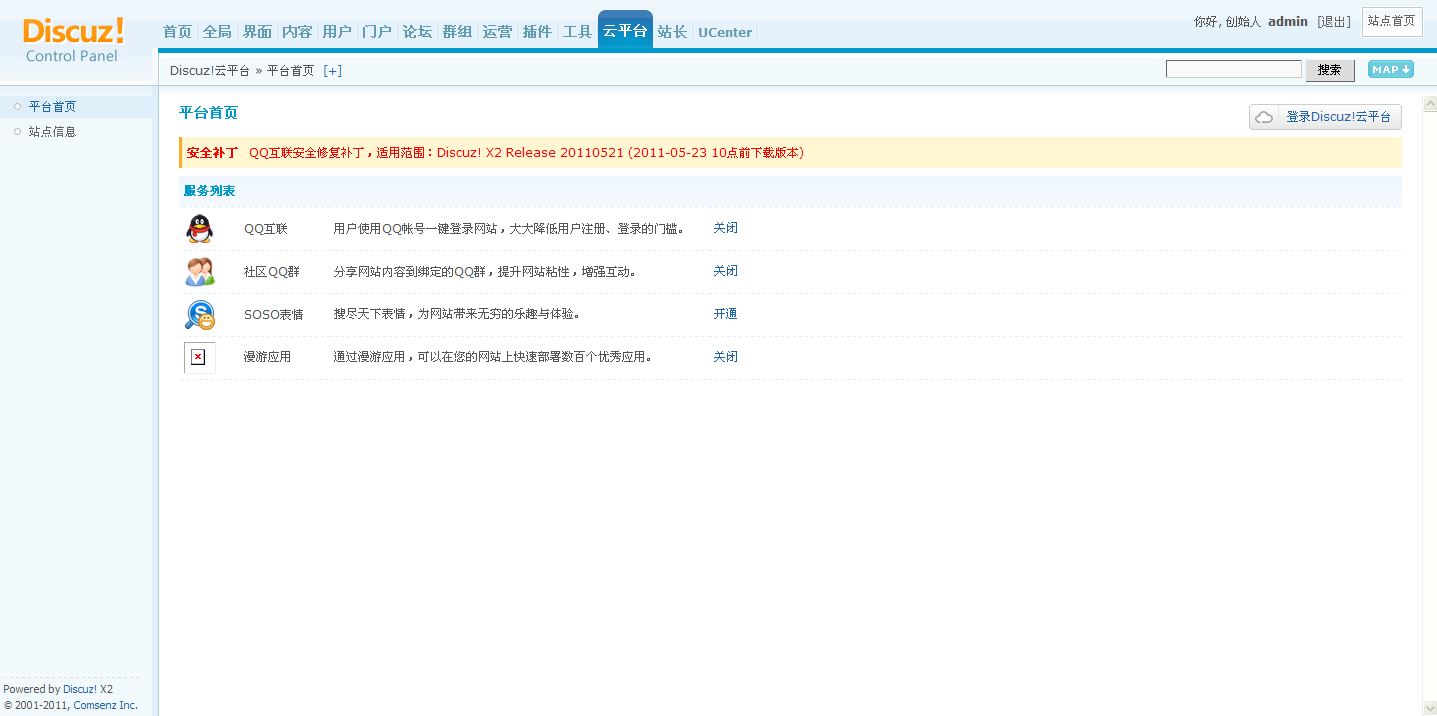Click the Discuz! Control Panel logo
The width and height of the screenshot is (1437, 716).
tap(72, 40)
